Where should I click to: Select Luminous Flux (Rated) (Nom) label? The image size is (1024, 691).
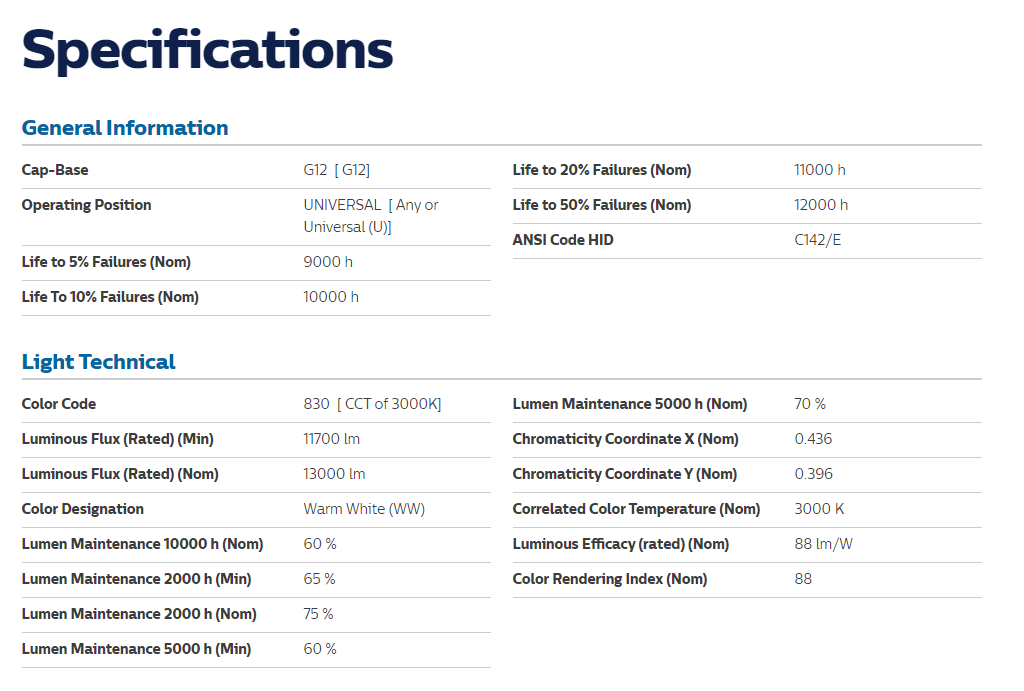[x=120, y=474]
